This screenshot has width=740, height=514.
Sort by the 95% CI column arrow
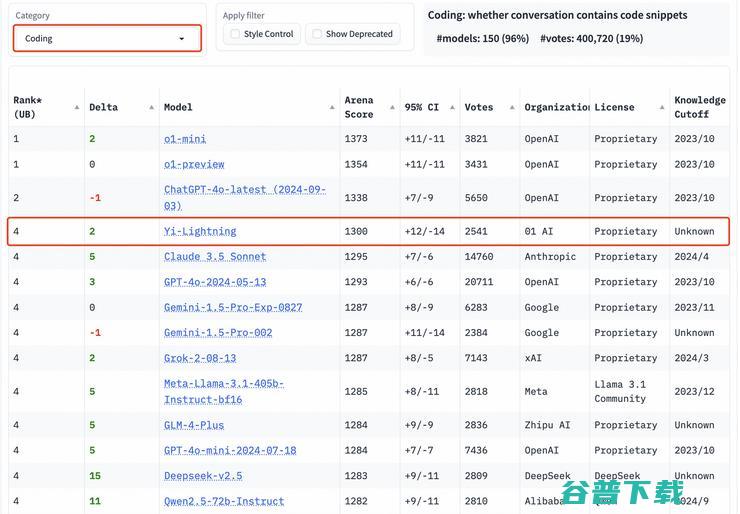coord(452,108)
